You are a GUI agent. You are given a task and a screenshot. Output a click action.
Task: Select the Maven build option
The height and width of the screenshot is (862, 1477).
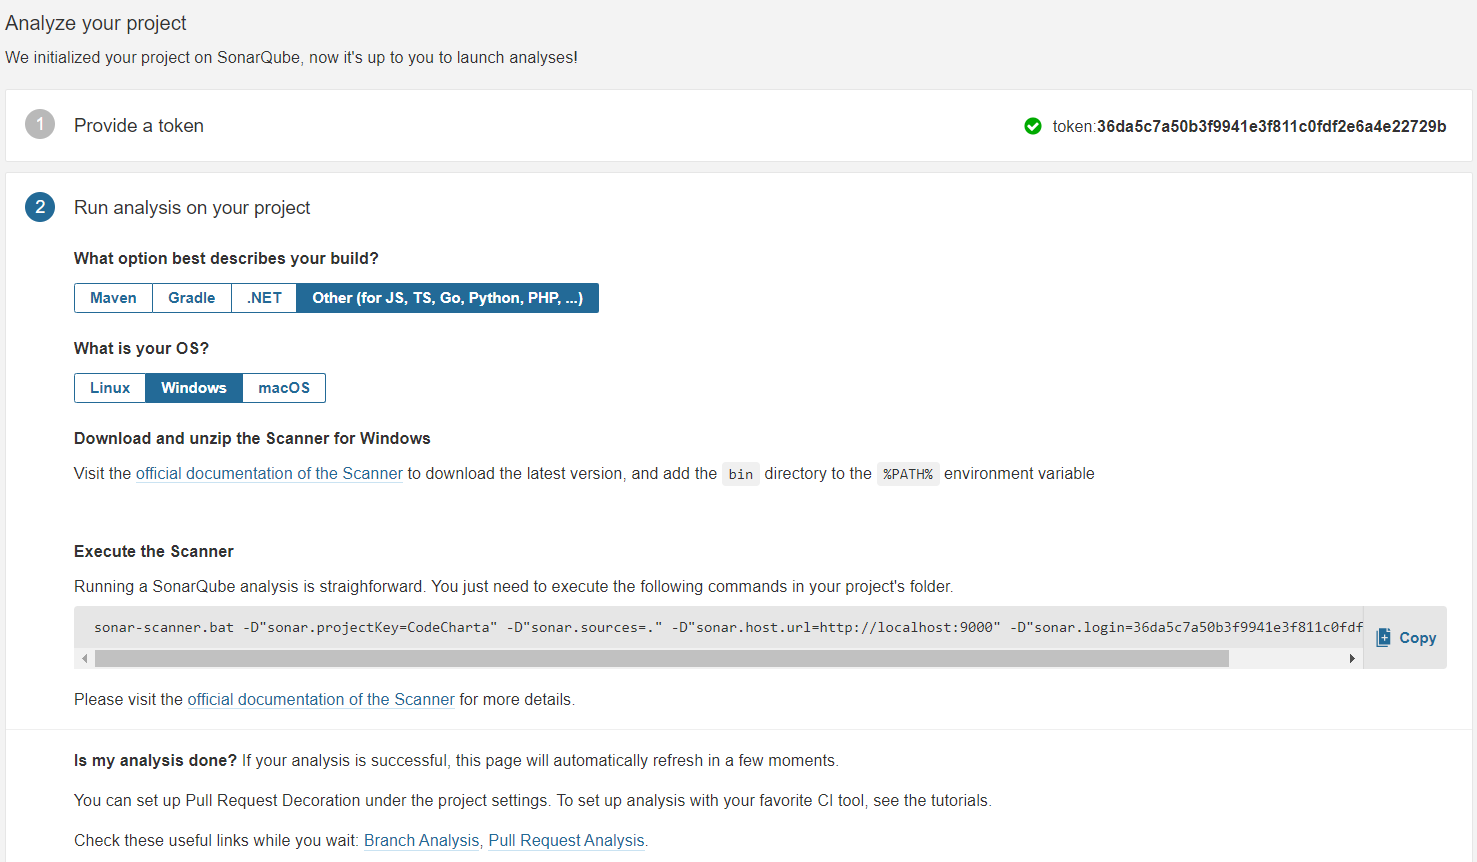point(113,298)
